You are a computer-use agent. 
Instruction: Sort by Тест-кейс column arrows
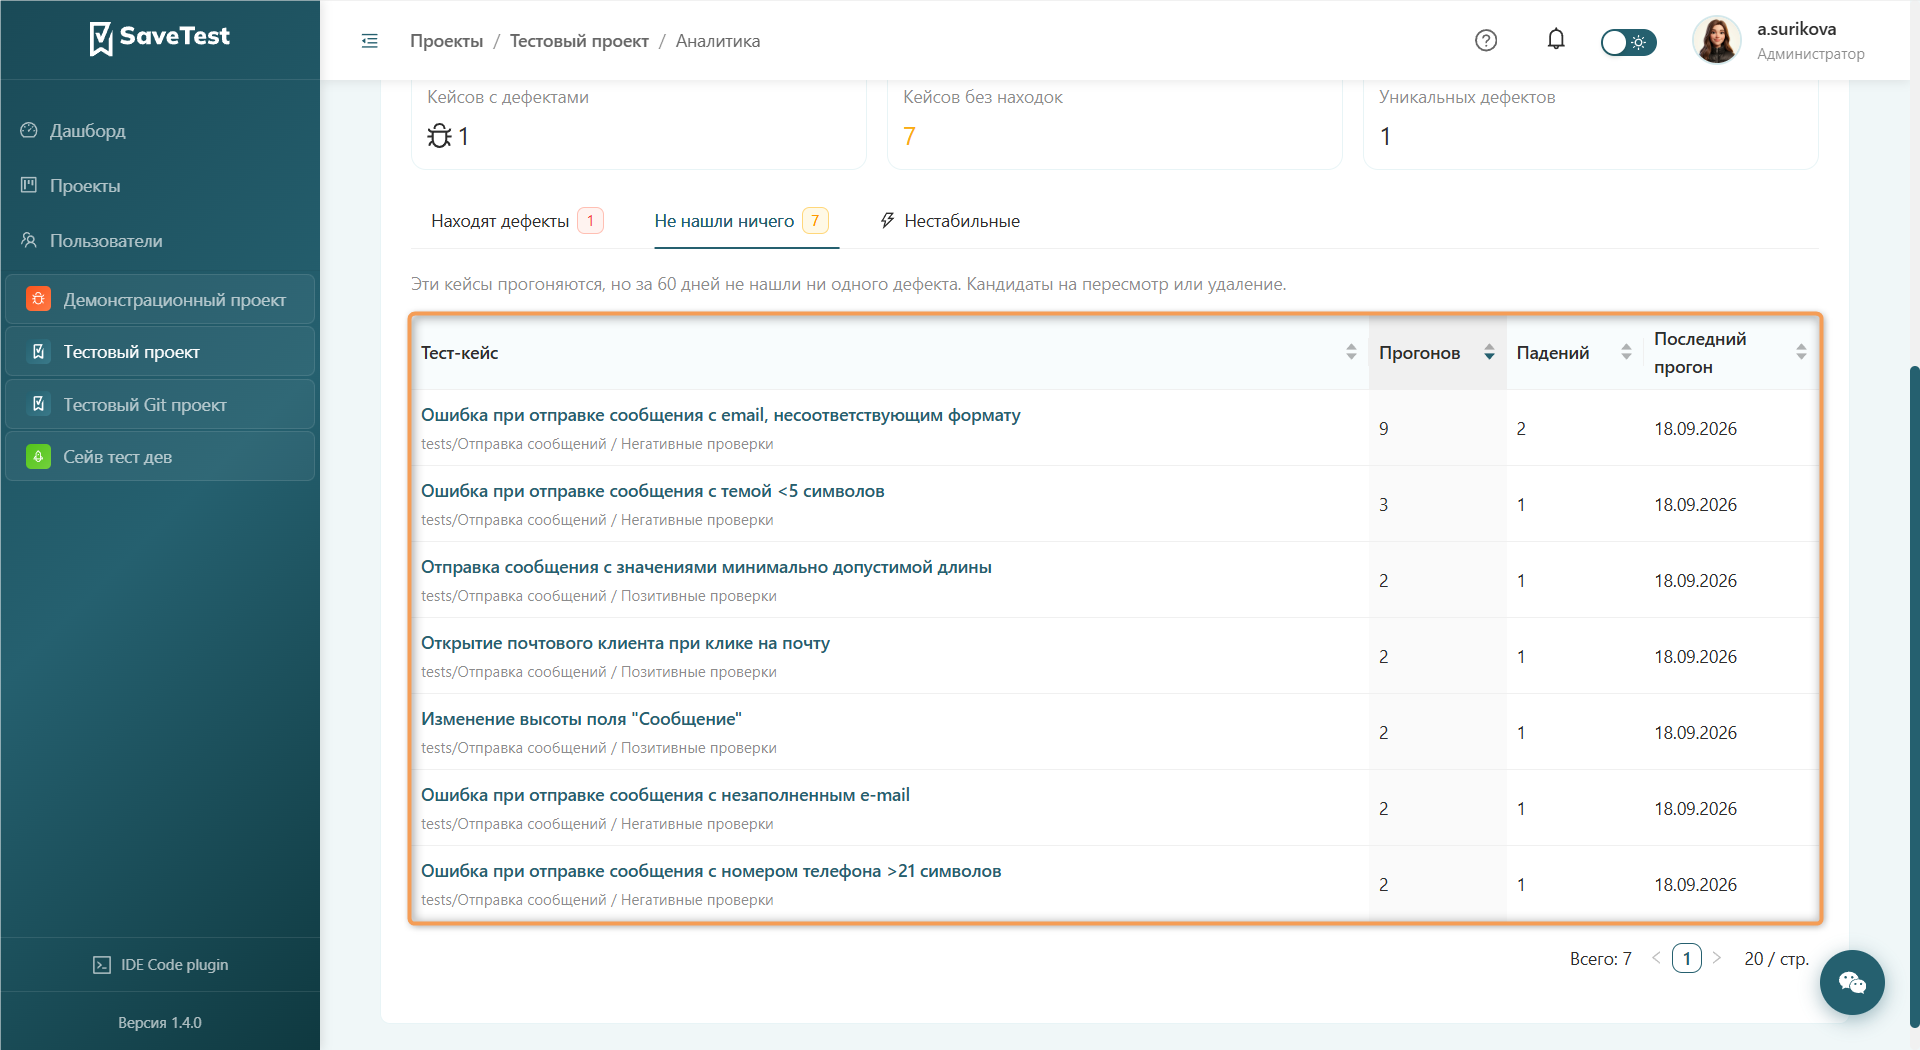tap(1351, 352)
